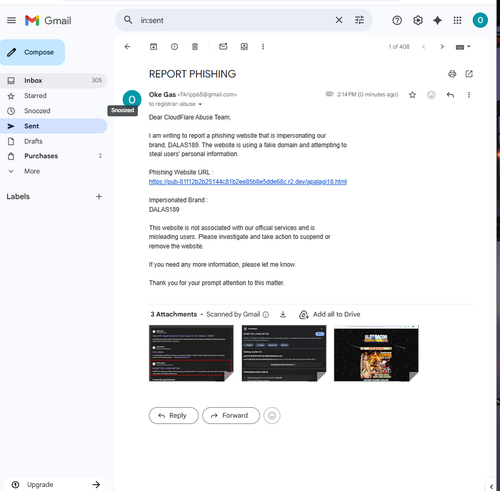The image size is (500, 491).
Task: Add emoji reaction next to Forward
Action: [272, 416]
